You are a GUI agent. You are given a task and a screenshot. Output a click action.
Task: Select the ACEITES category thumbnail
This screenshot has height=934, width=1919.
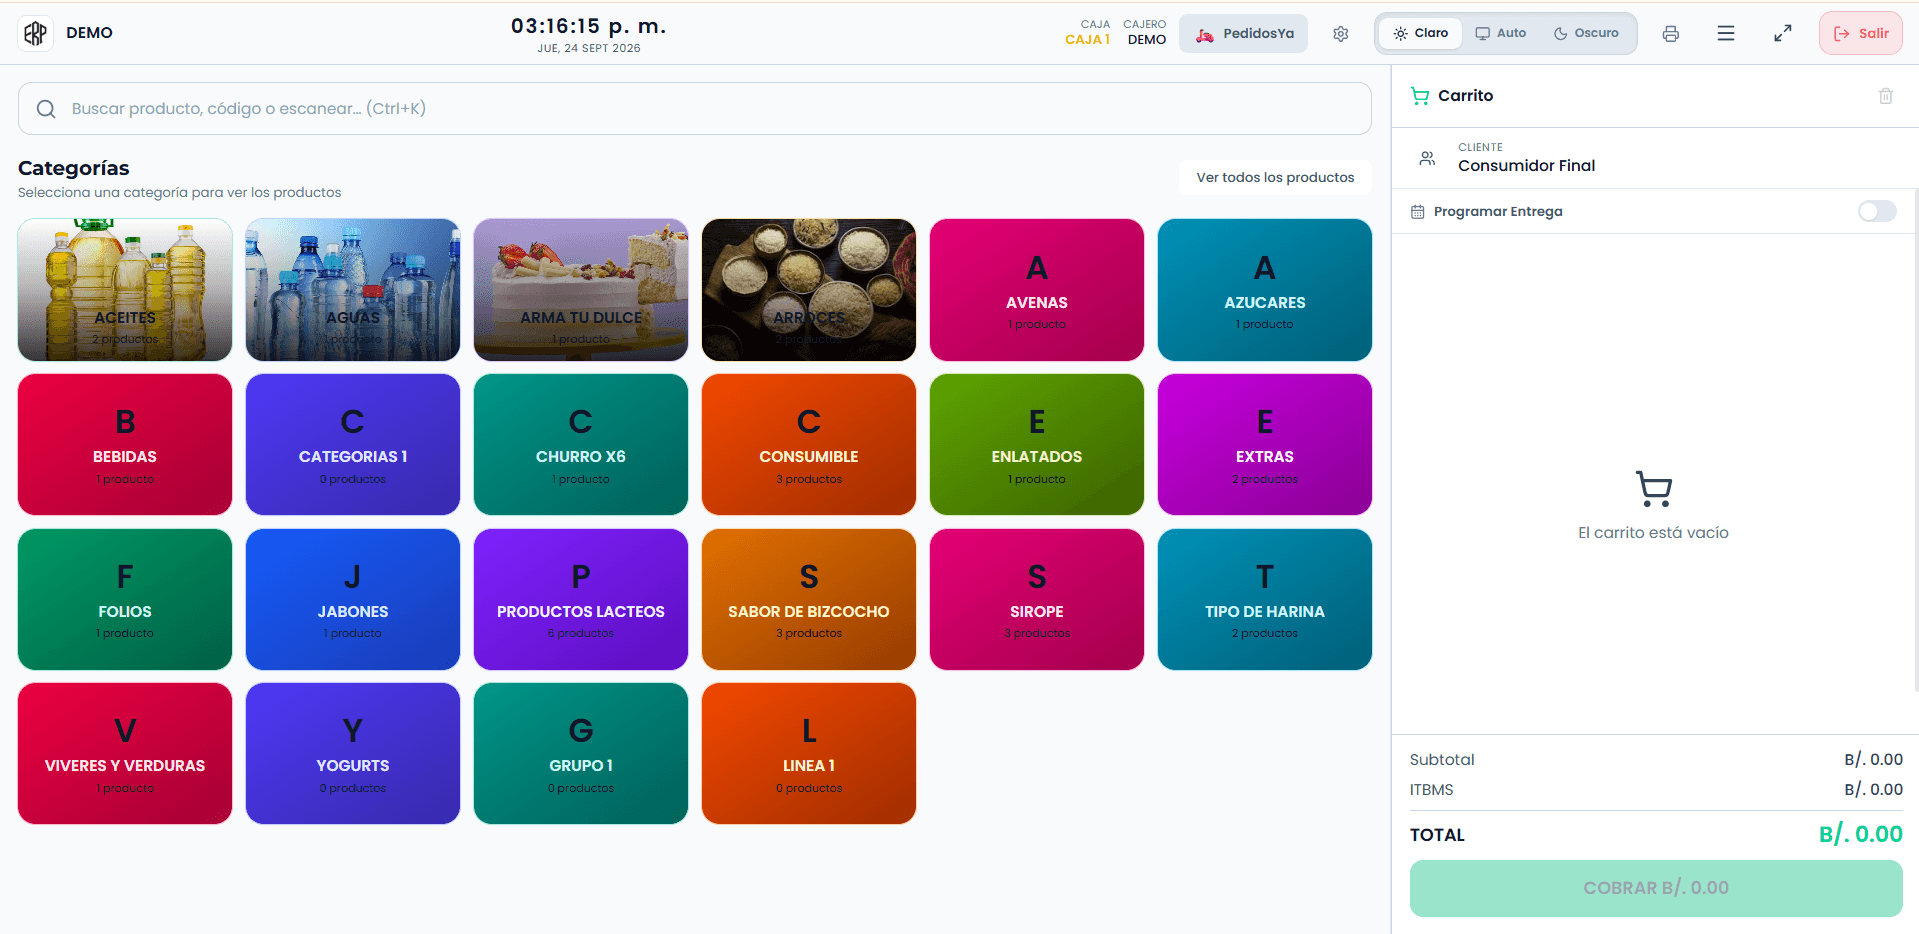[125, 290]
